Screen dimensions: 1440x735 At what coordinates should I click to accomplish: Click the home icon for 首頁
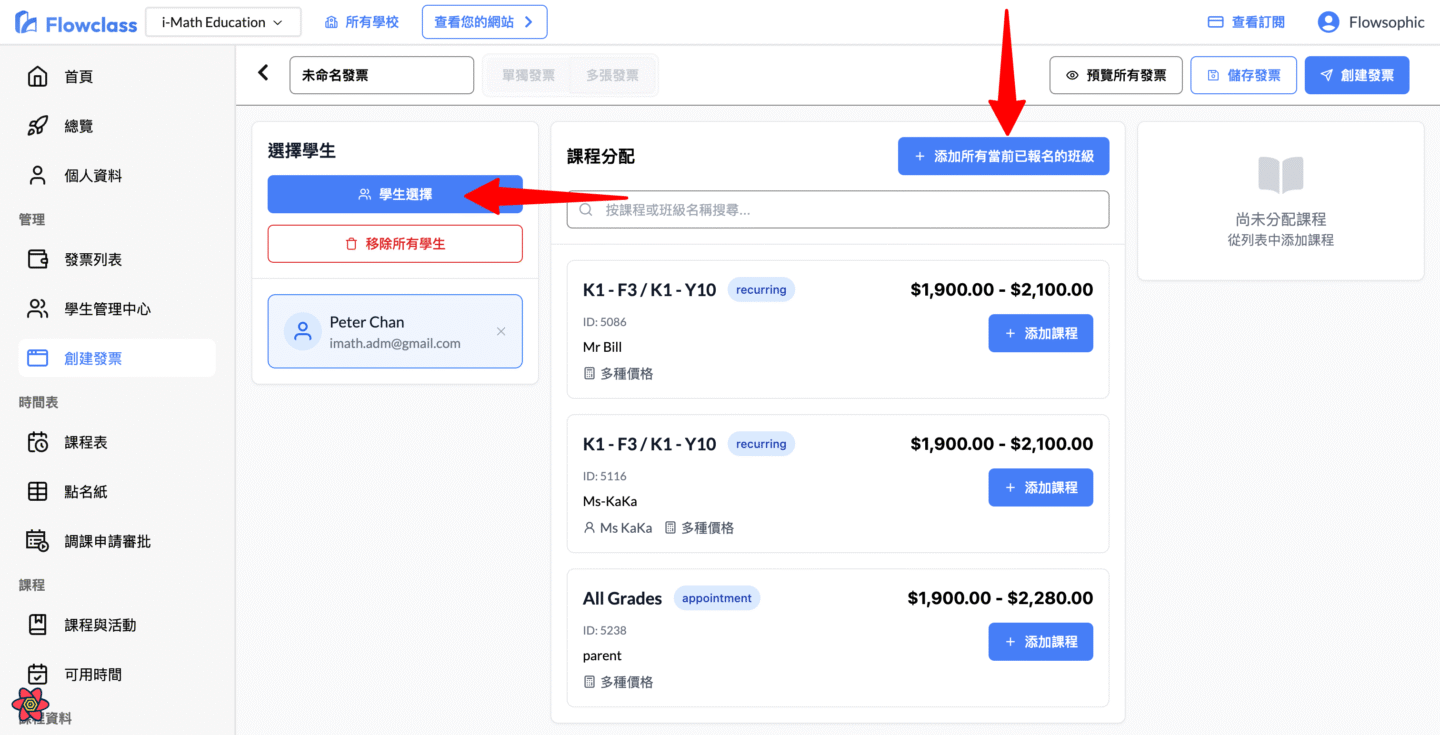pos(37,77)
